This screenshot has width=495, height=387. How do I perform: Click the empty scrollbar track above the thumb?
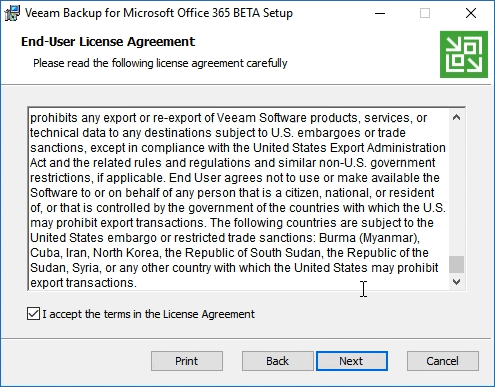[x=456, y=190]
